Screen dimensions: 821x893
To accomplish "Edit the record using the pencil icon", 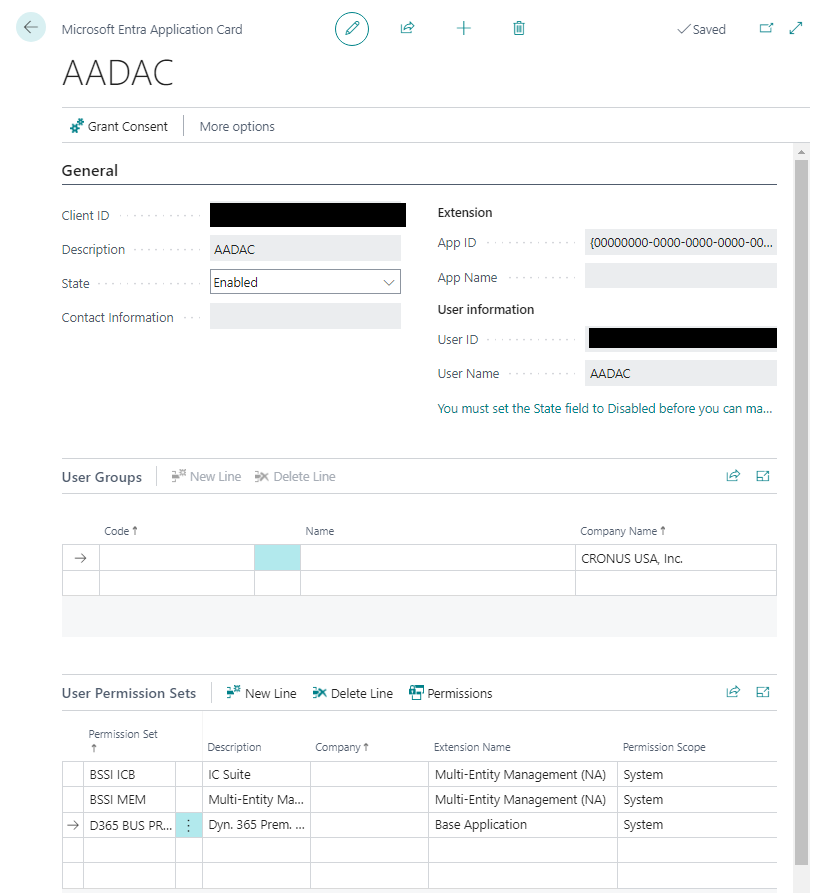I will [351, 28].
